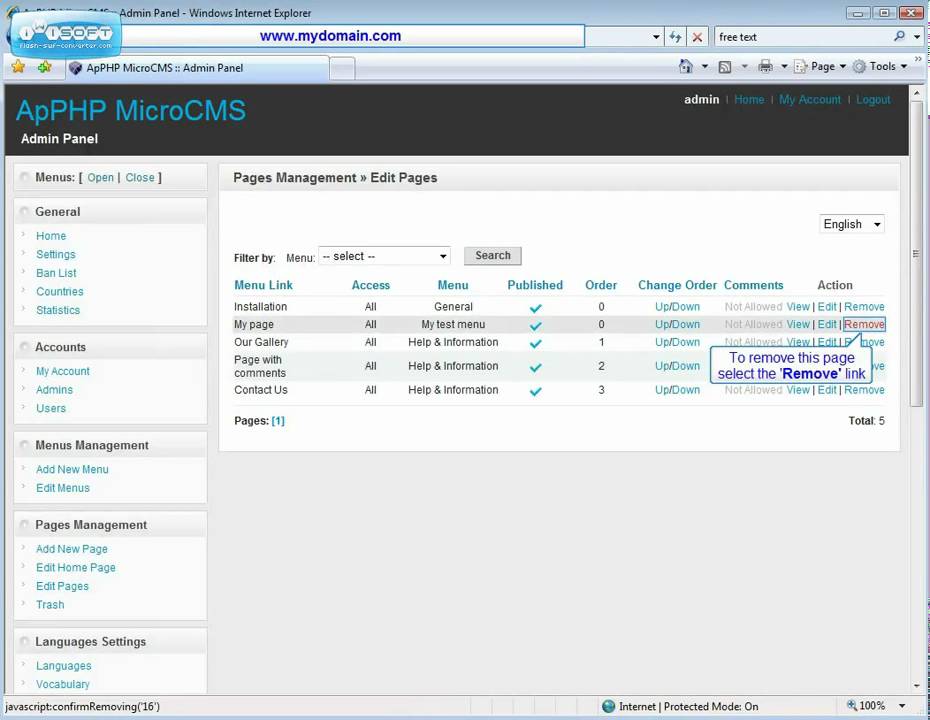The width and height of the screenshot is (930, 720).
Task: Open the Vocabulary settings link
Action: [62, 684]
